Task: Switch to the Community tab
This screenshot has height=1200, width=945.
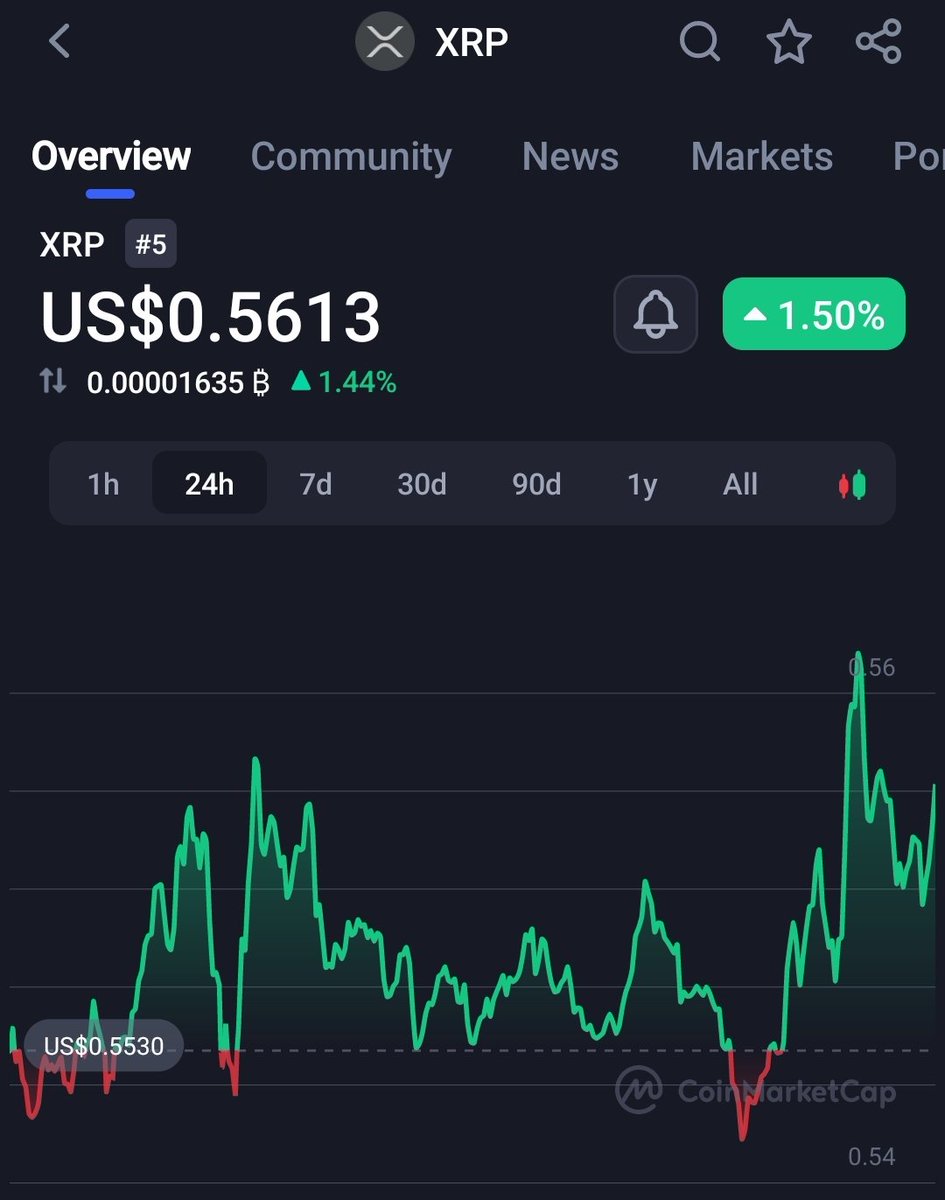Action: [351, 156]
